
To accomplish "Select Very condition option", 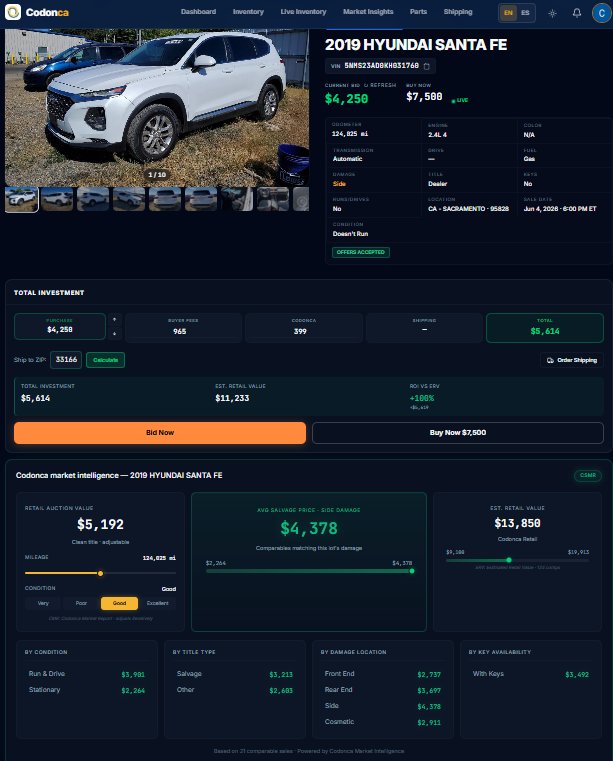I will pyautogui.click(x=43, y=603).
